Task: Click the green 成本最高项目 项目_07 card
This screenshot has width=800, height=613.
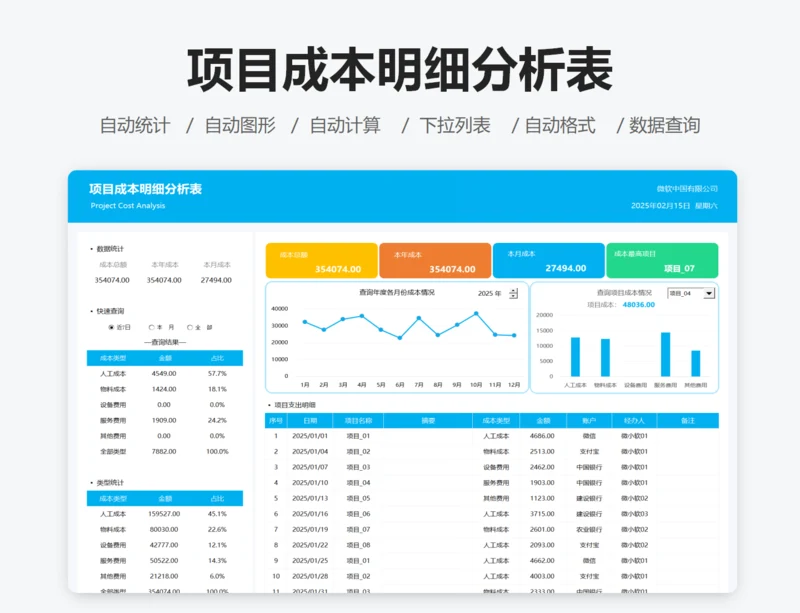Action: 662,260
